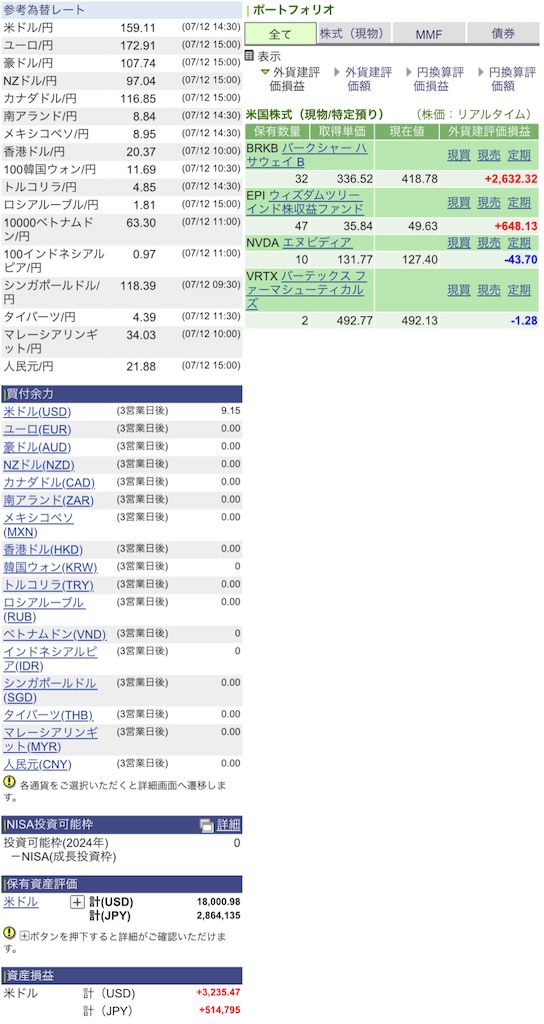Open カナダドル(CAD) buying power details
Viewport: 544px width, 1024px height.
49,483
